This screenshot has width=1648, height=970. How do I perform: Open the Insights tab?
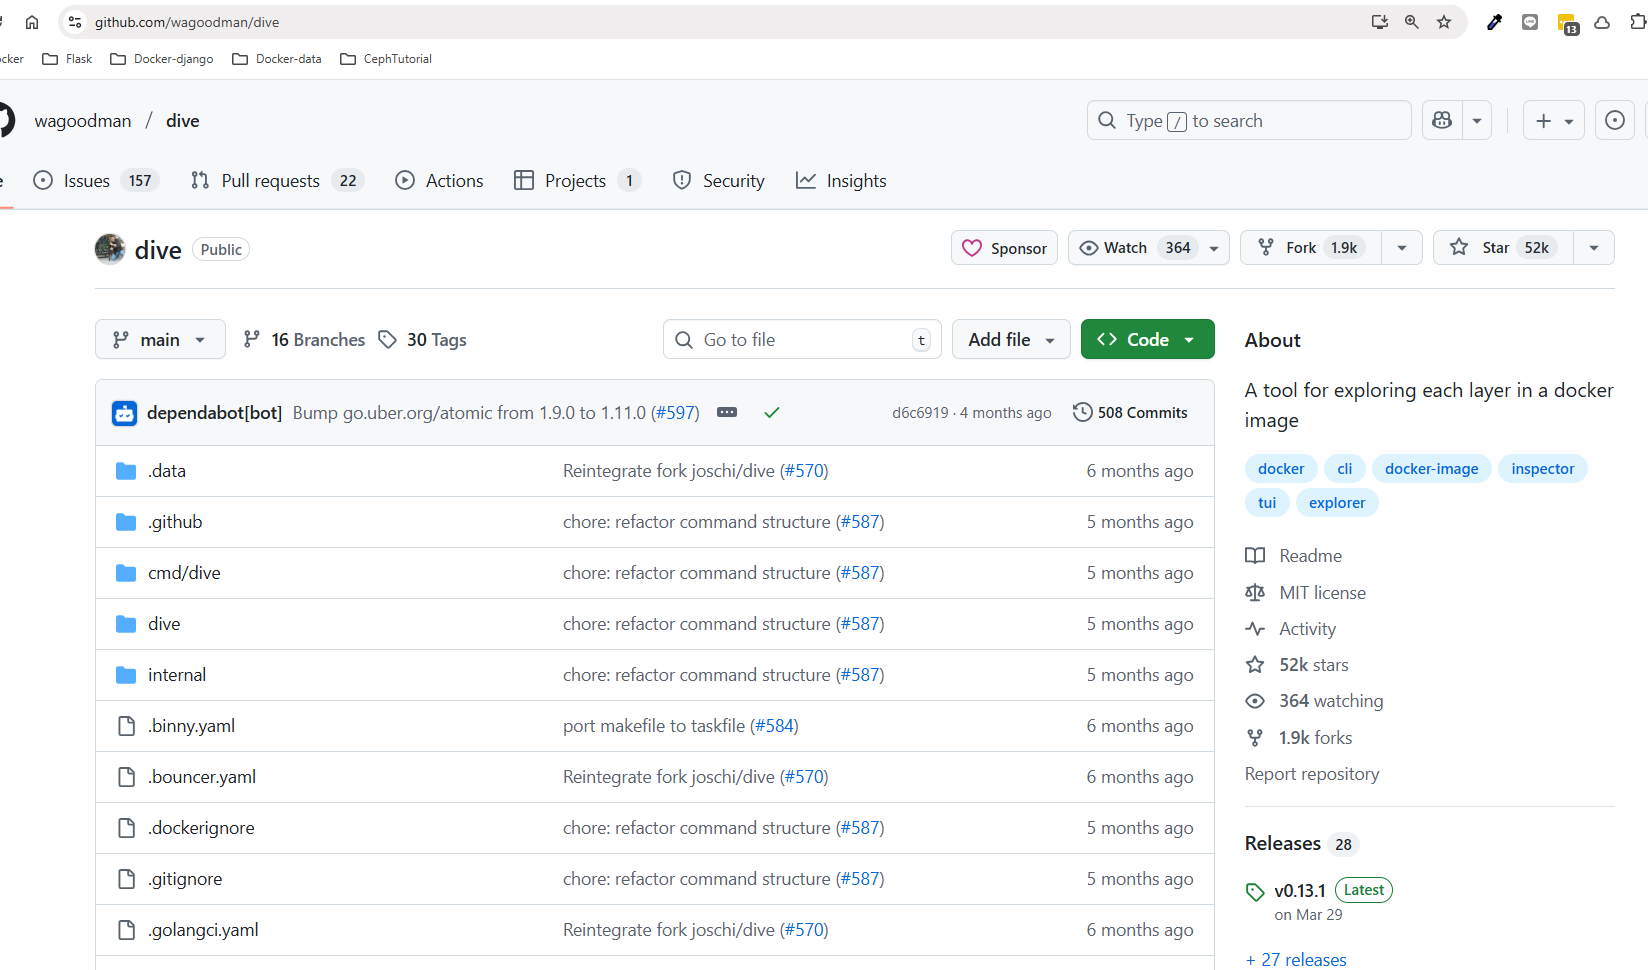[841, 181]
